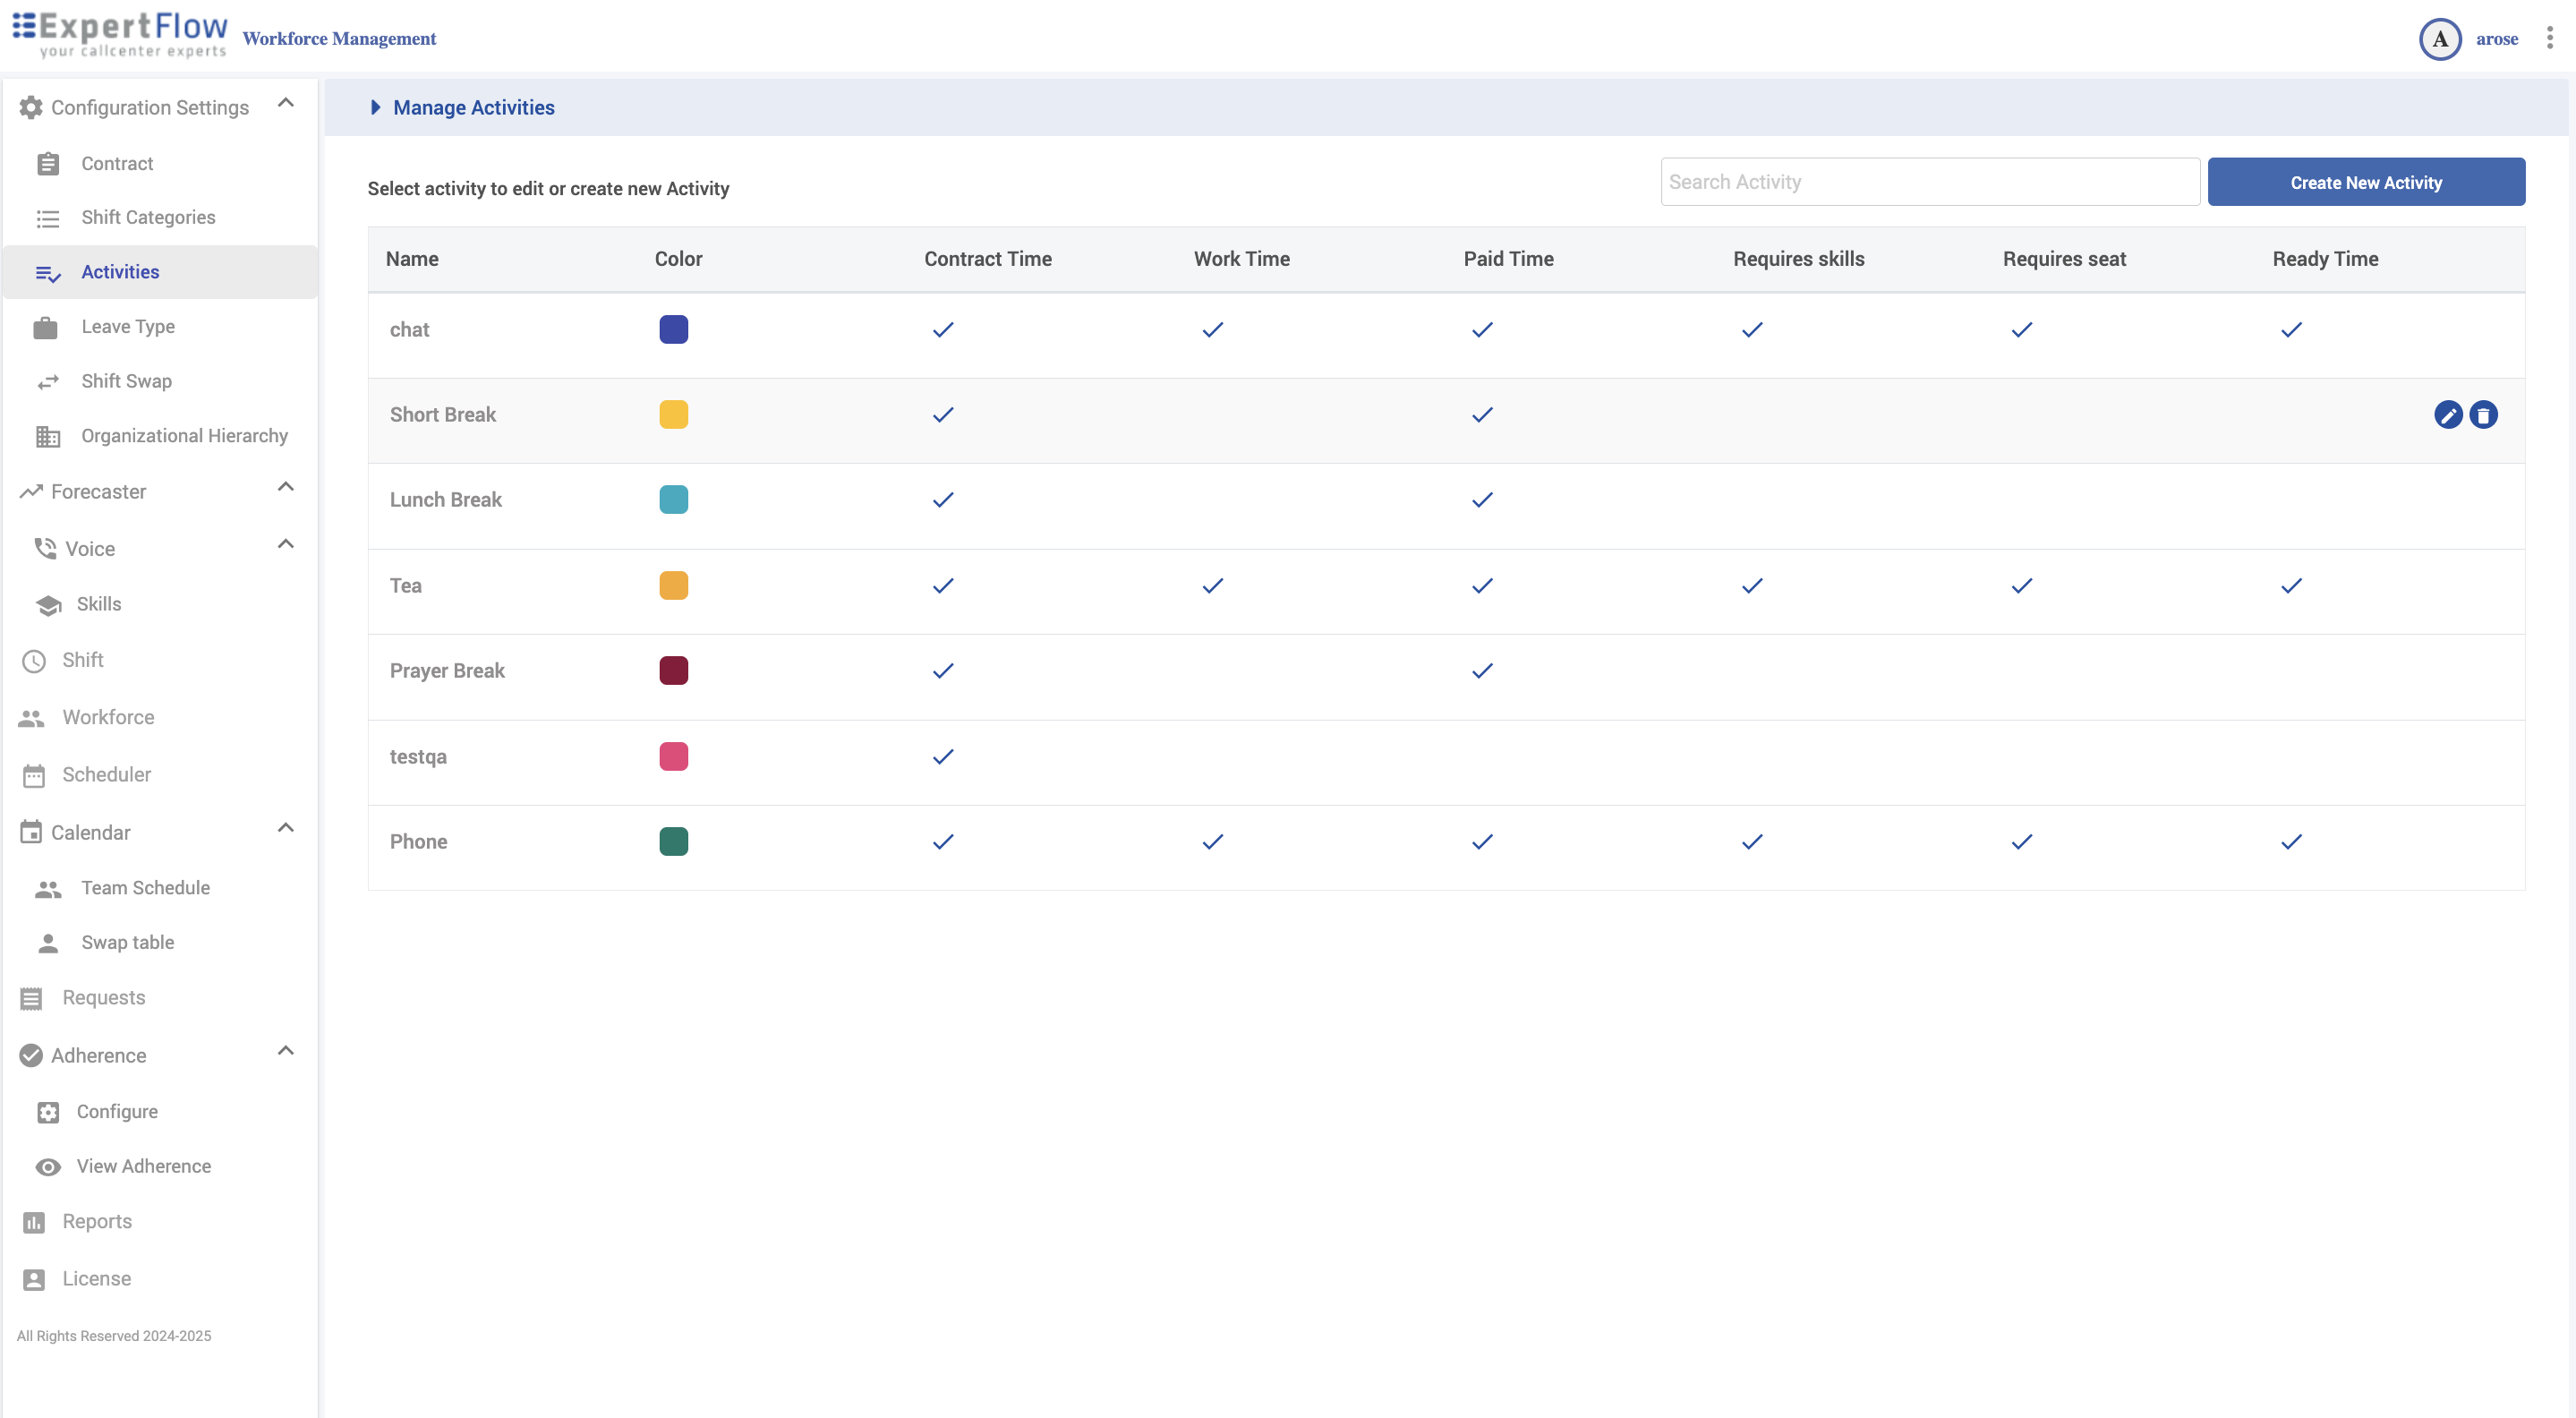Collapse the Configuration Settings section
Viewport: 2576px width, 1418px height.
(x=285, y=104)
